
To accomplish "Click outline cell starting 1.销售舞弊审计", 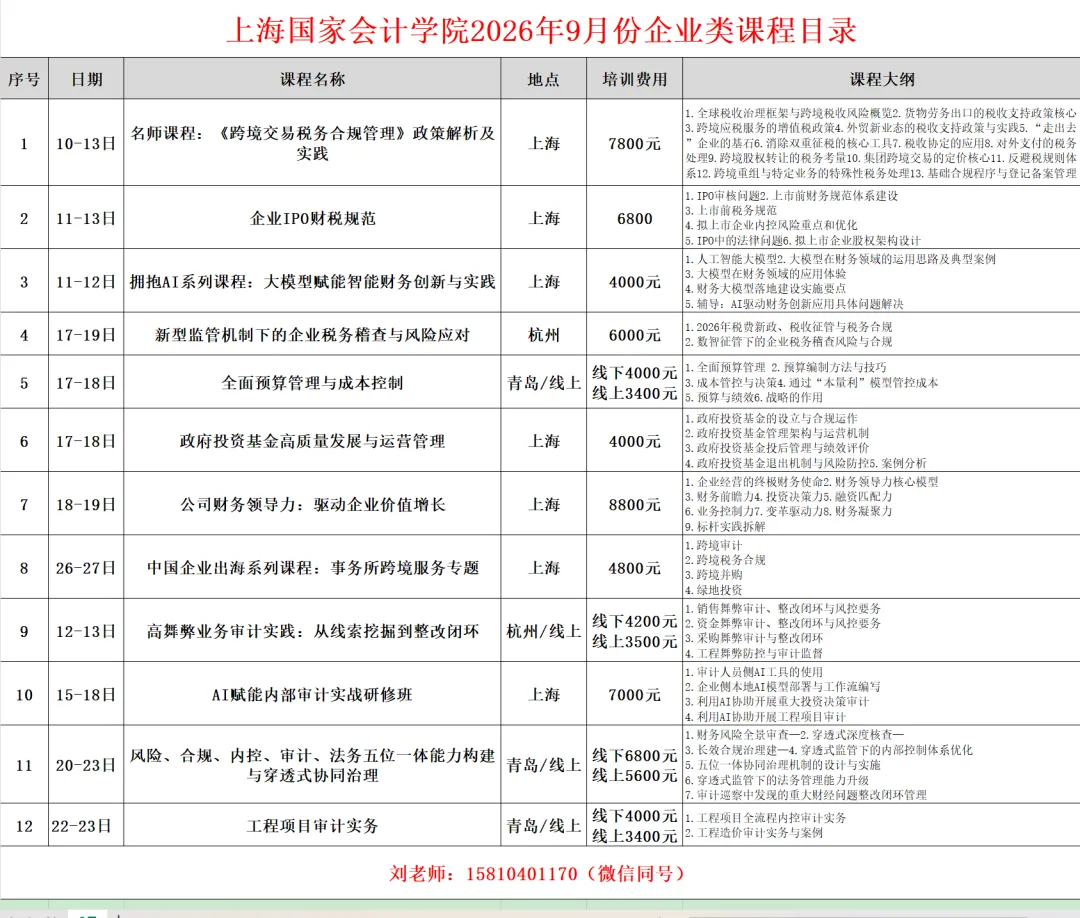I will [882, 630].
